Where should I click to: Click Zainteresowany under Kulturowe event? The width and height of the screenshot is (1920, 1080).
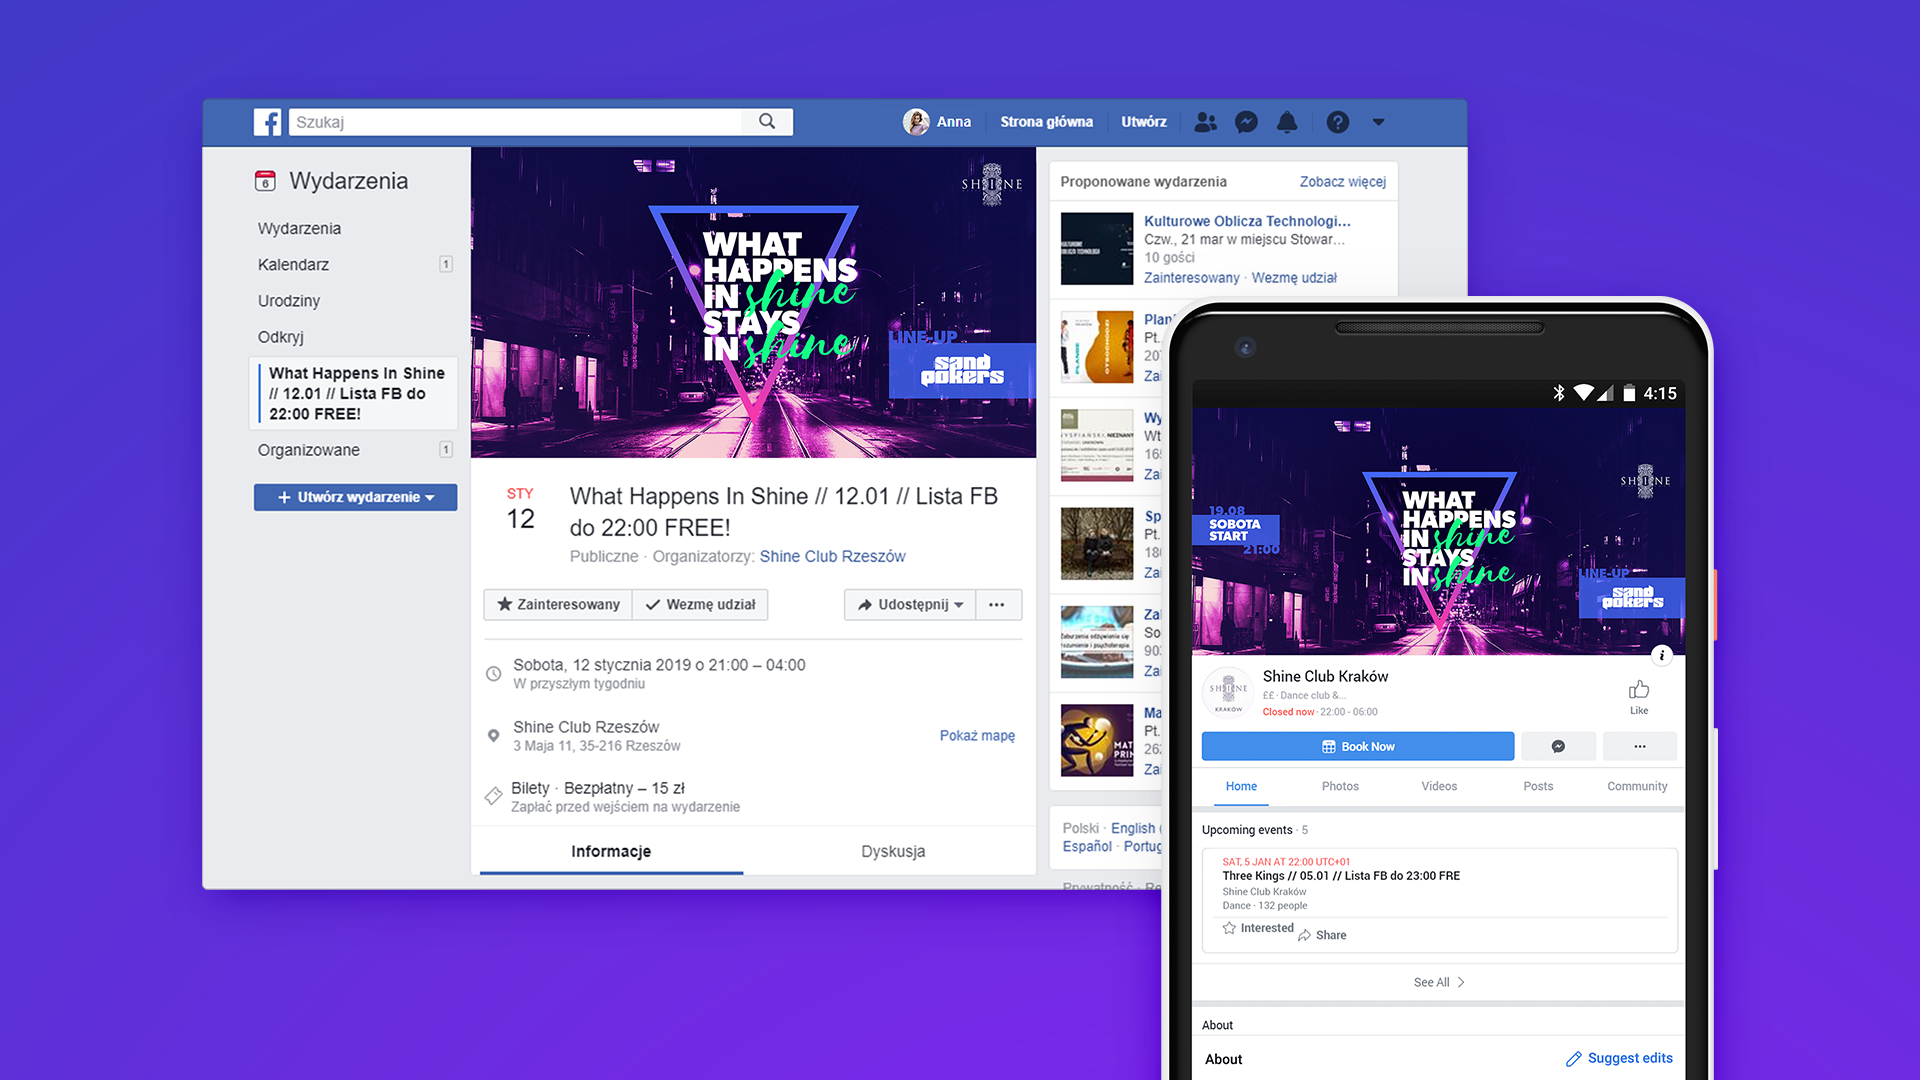pyautogui.click(x=1191, y=278)
